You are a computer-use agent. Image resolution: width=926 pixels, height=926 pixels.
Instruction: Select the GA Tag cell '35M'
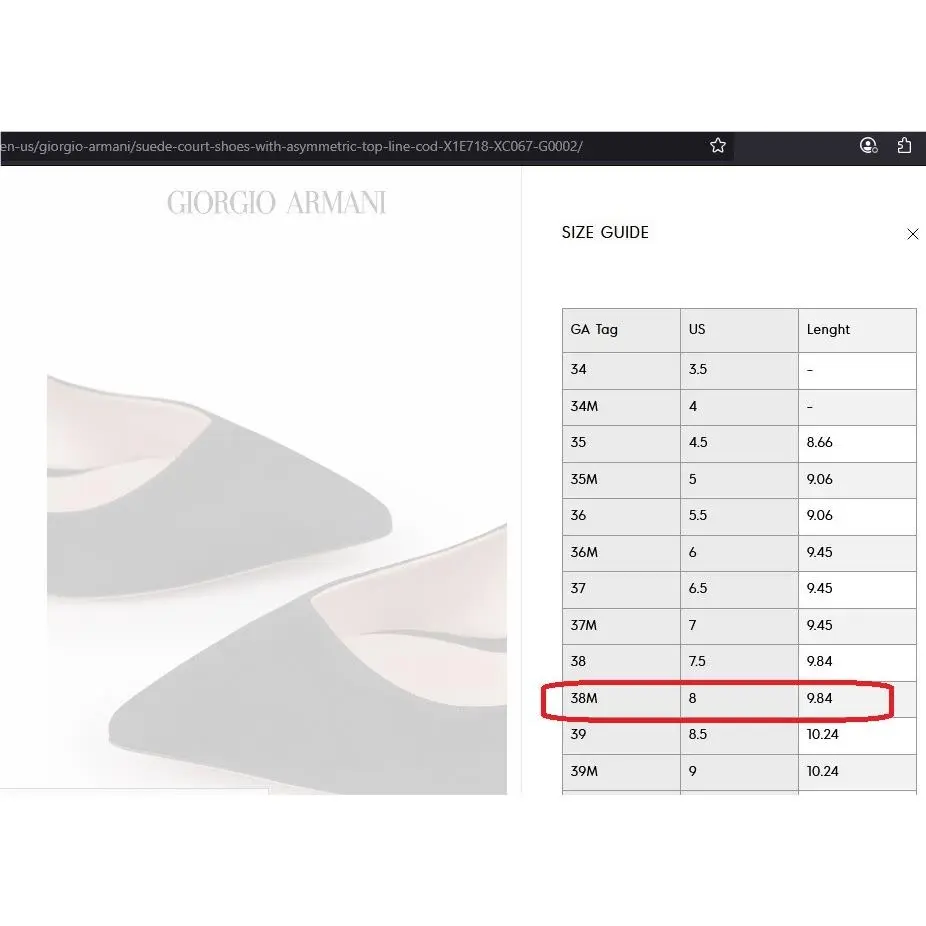point(621,480)
